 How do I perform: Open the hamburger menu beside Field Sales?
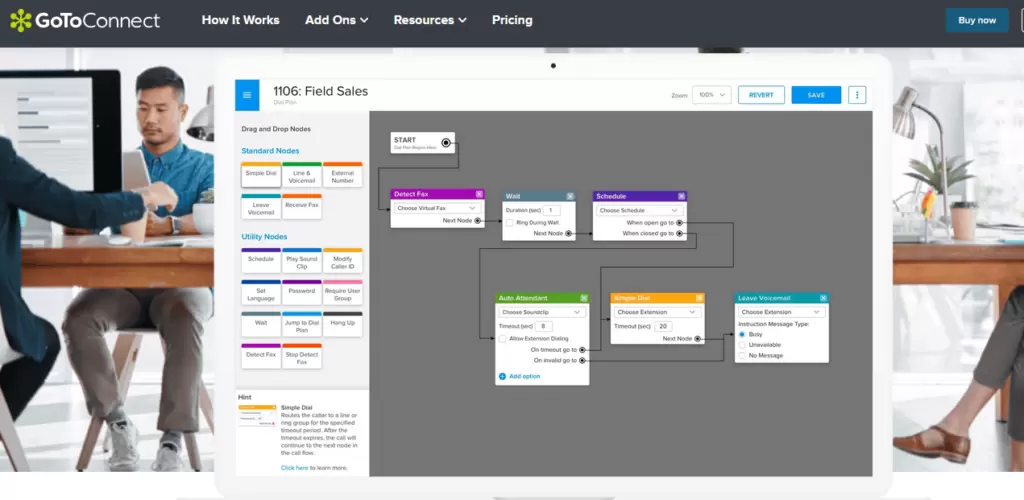click(x=247, y=95)
